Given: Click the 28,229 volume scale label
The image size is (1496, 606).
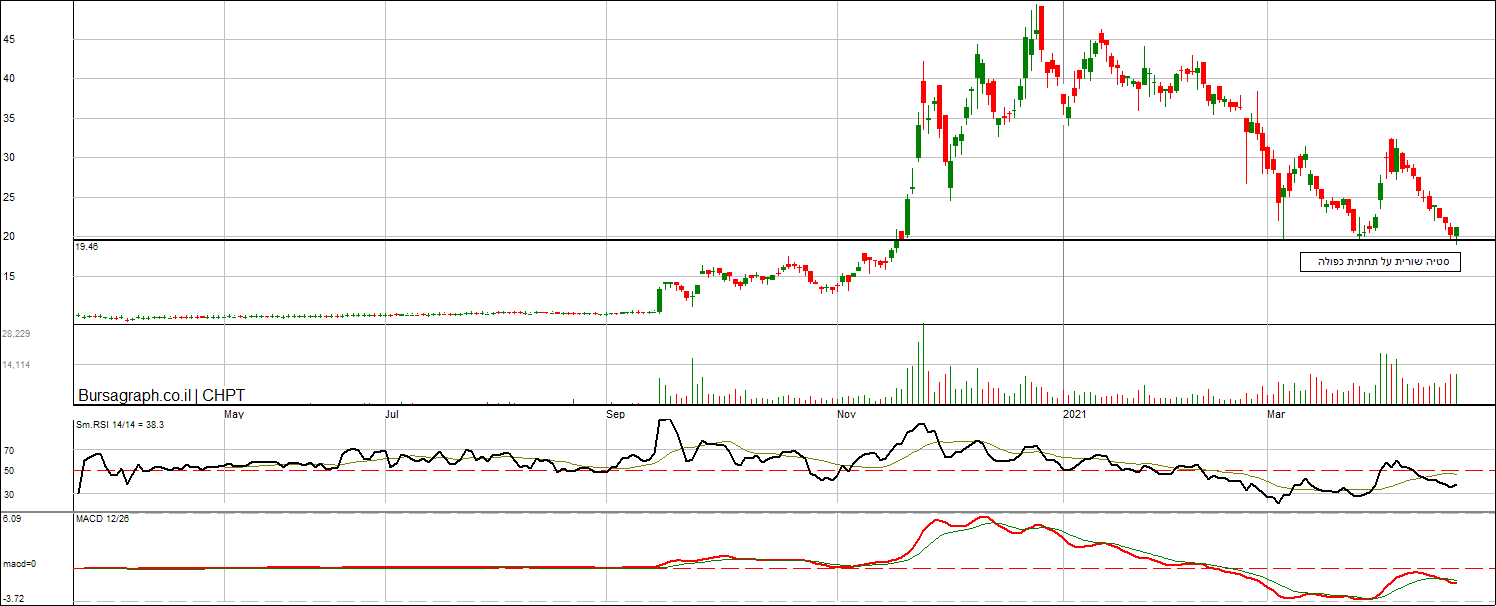Looking at the screenshot, I should pos(15,333).
